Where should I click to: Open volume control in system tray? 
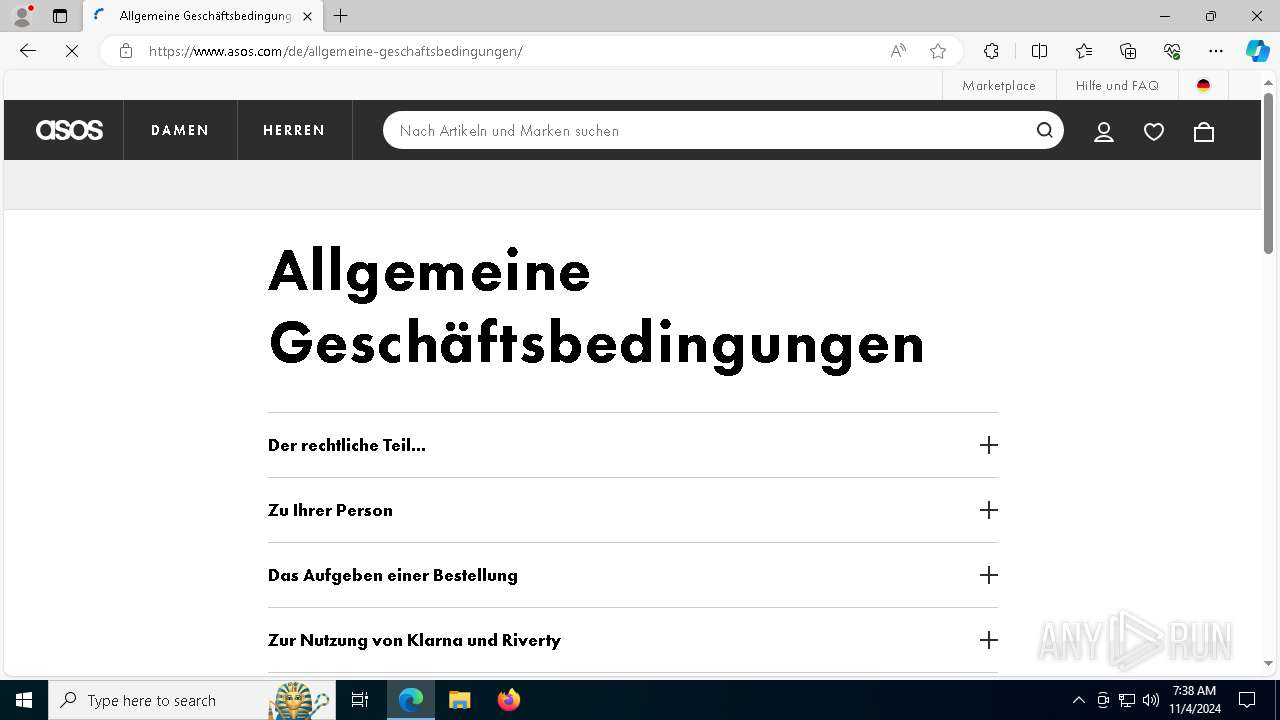[1151, 700]
